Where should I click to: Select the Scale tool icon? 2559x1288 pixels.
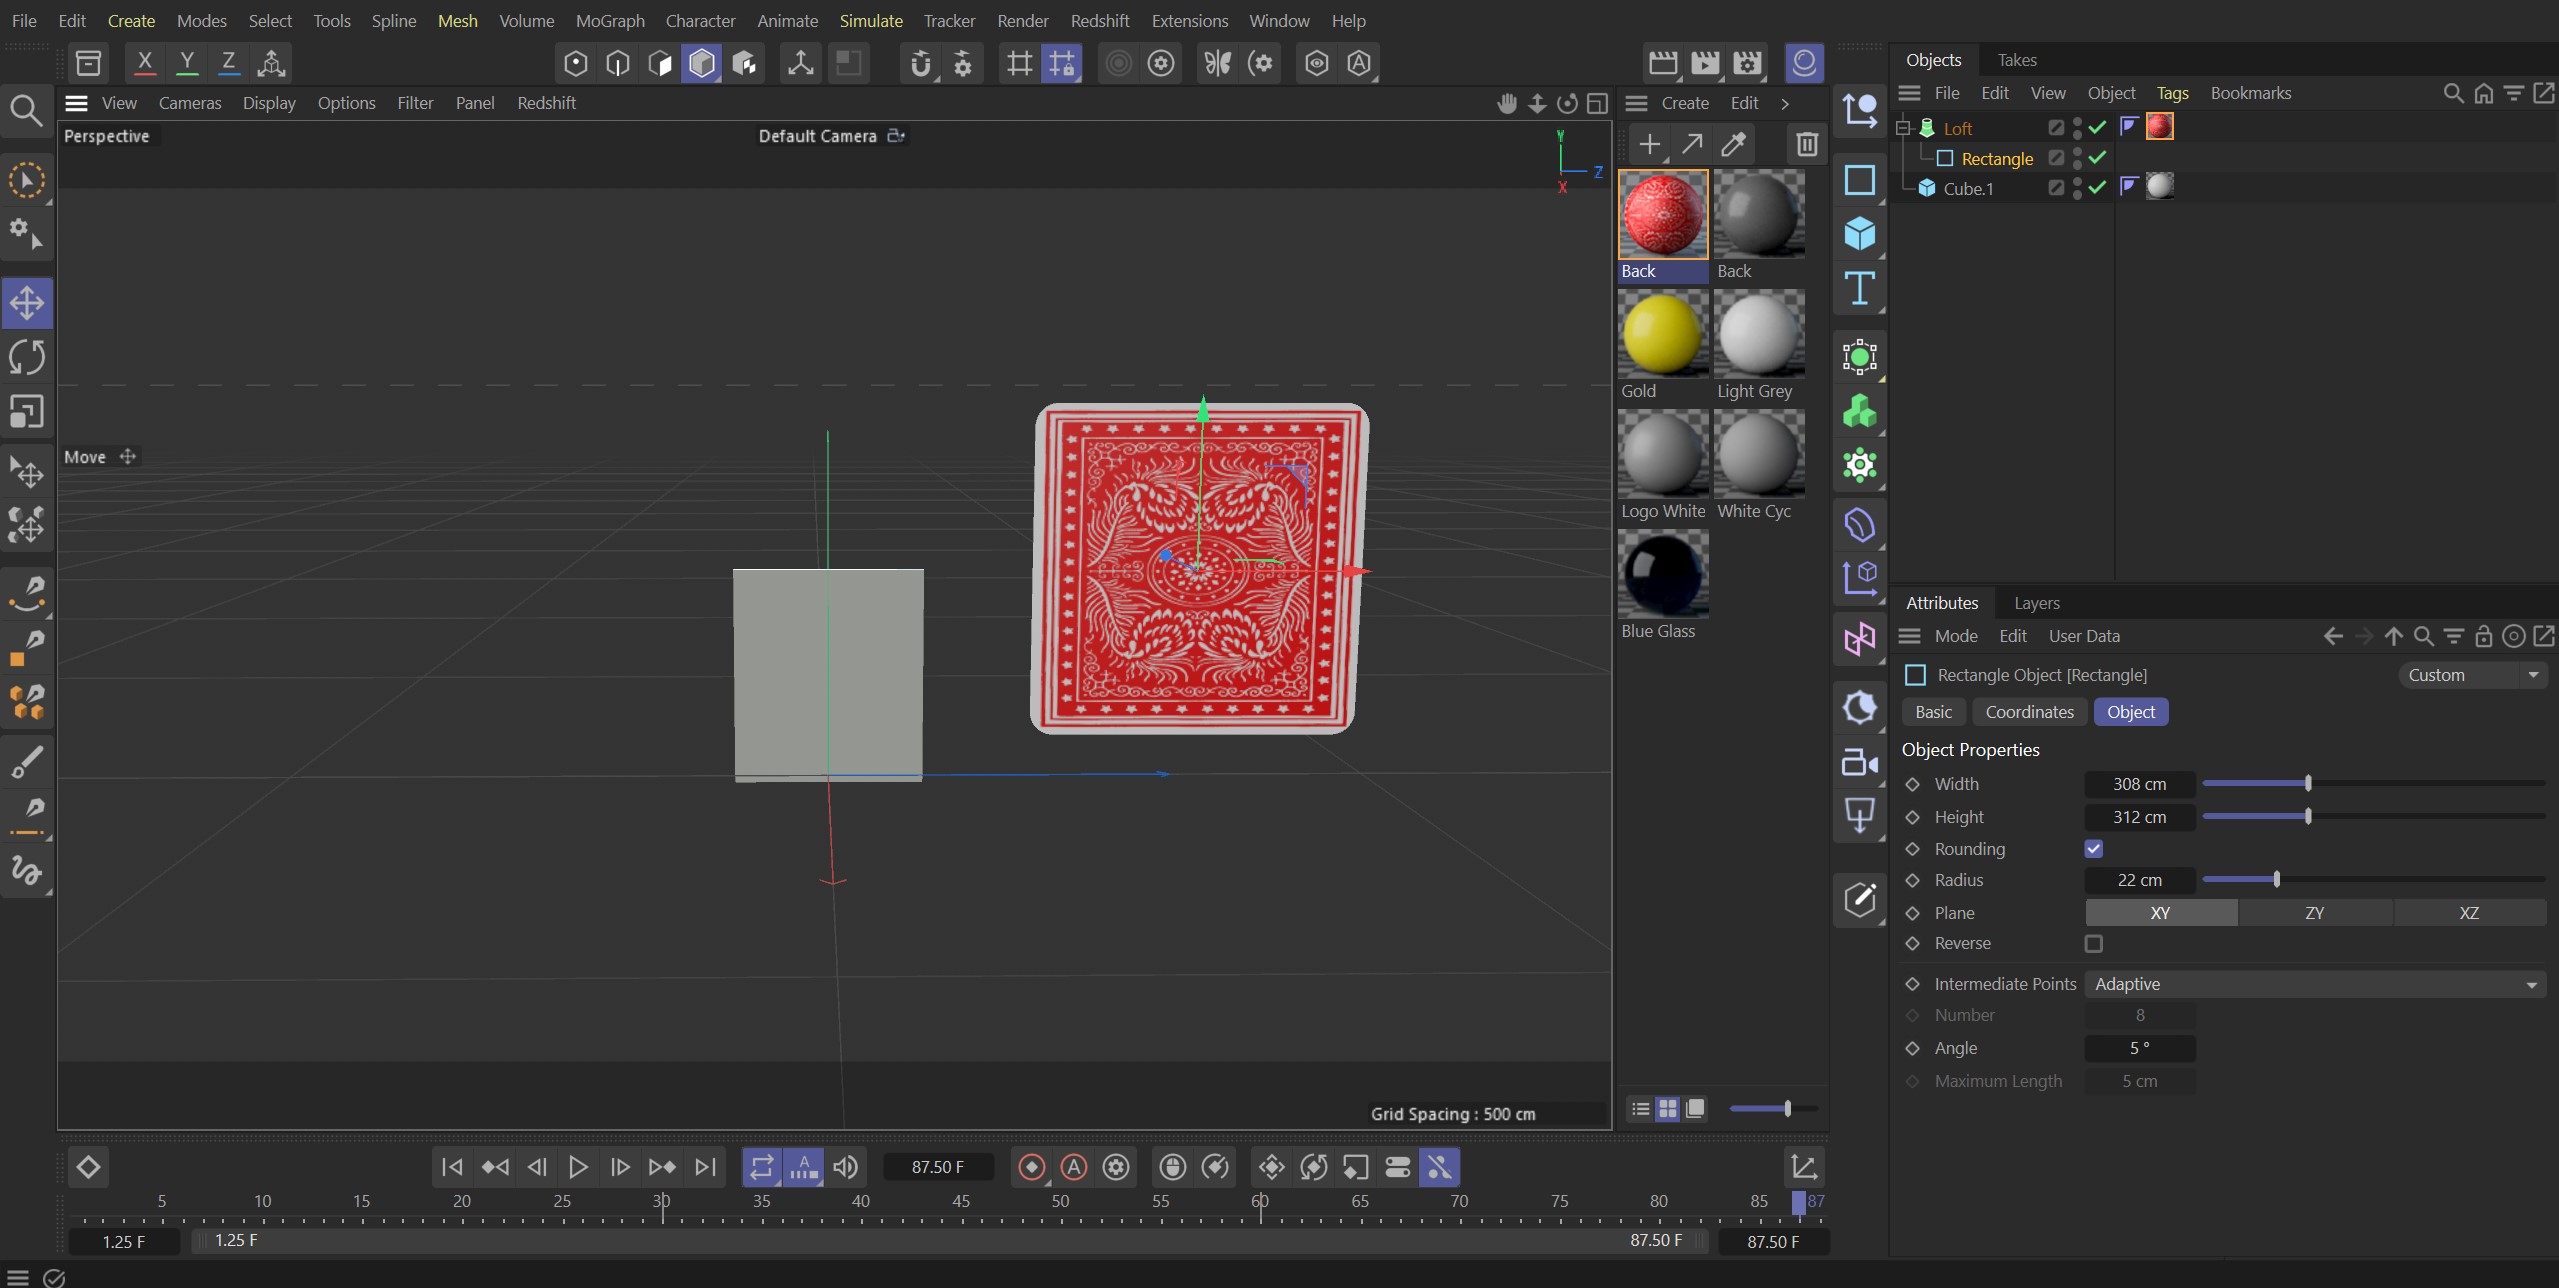(x=28, y=411)
